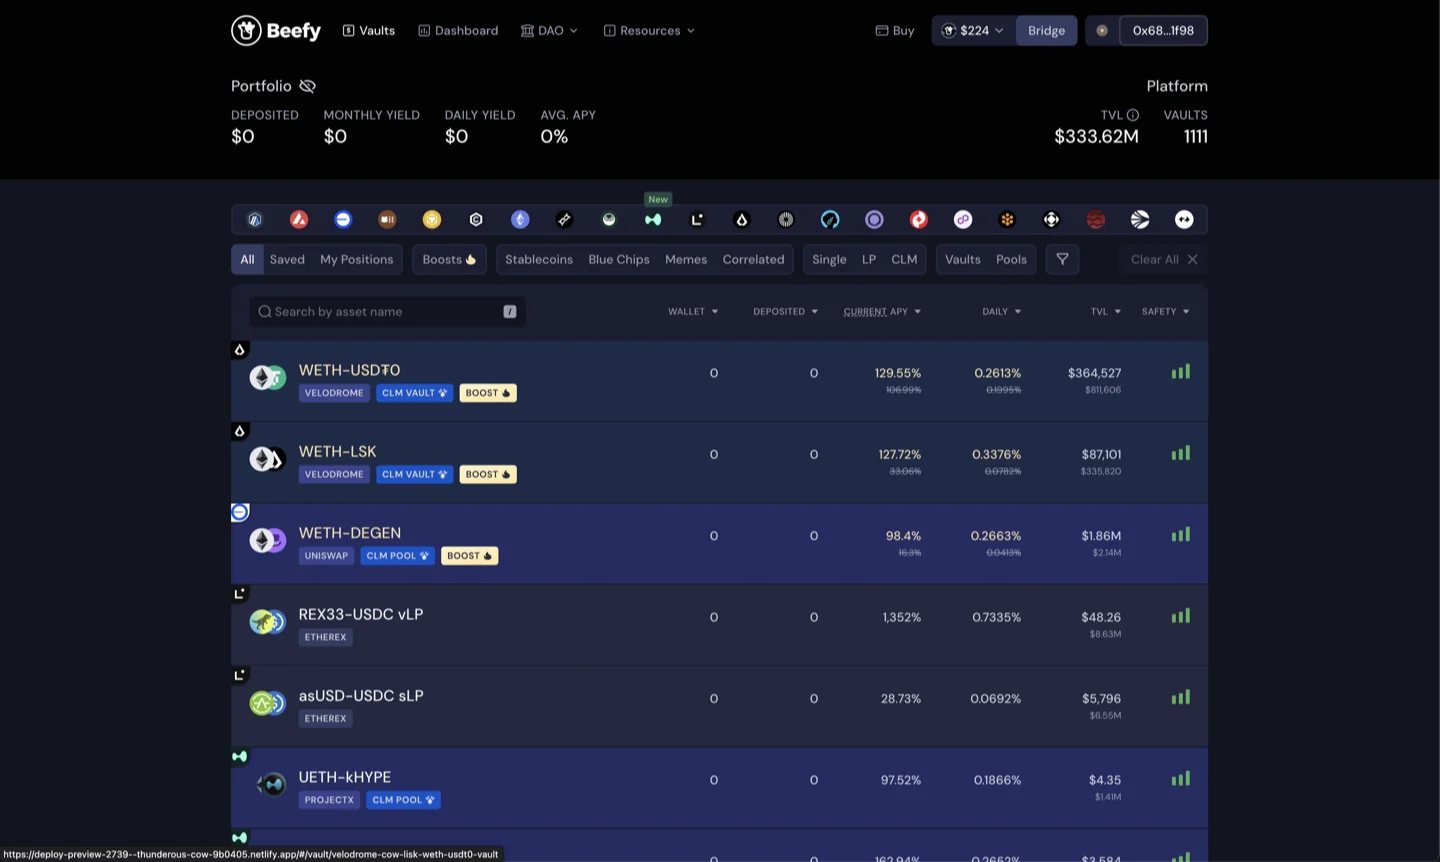Filter vaults by the Ethereum chain icon
This screenshot has width=1440, height=862.
pyautogui.click(x=520, y=220)
